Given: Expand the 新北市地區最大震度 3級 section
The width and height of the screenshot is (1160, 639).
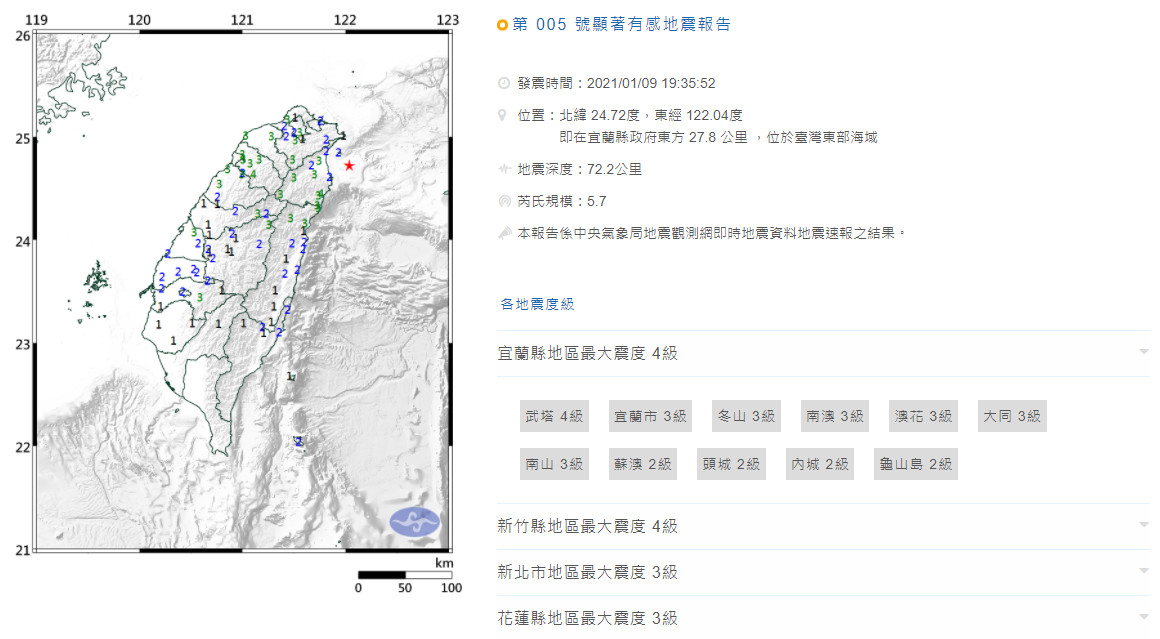Looking at the screenshot, I should 1143,572.
